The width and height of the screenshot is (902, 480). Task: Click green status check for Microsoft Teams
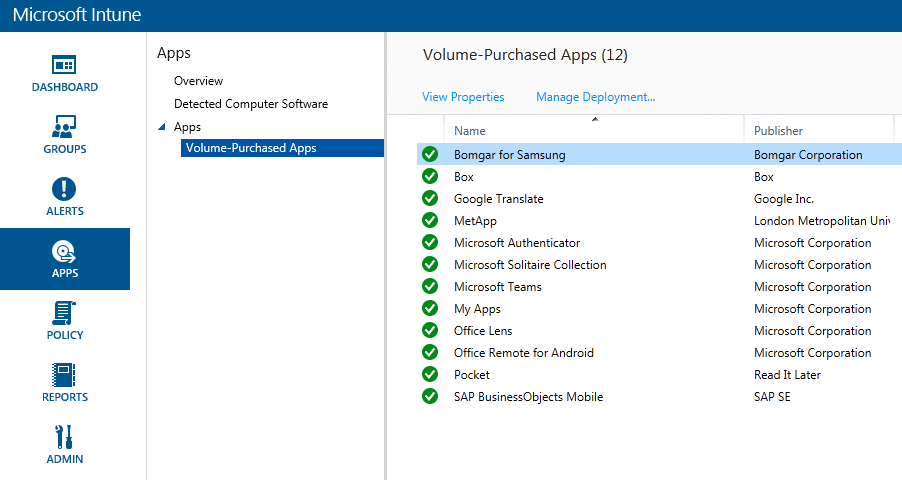point(430,286)
